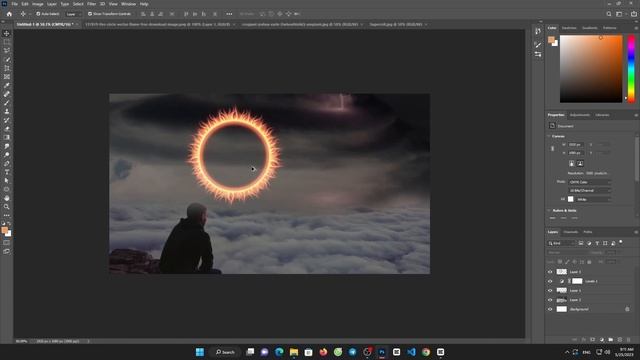Select the Gradient tool
The width and height of the screenshot is (640, 360).
click(7, 137)
